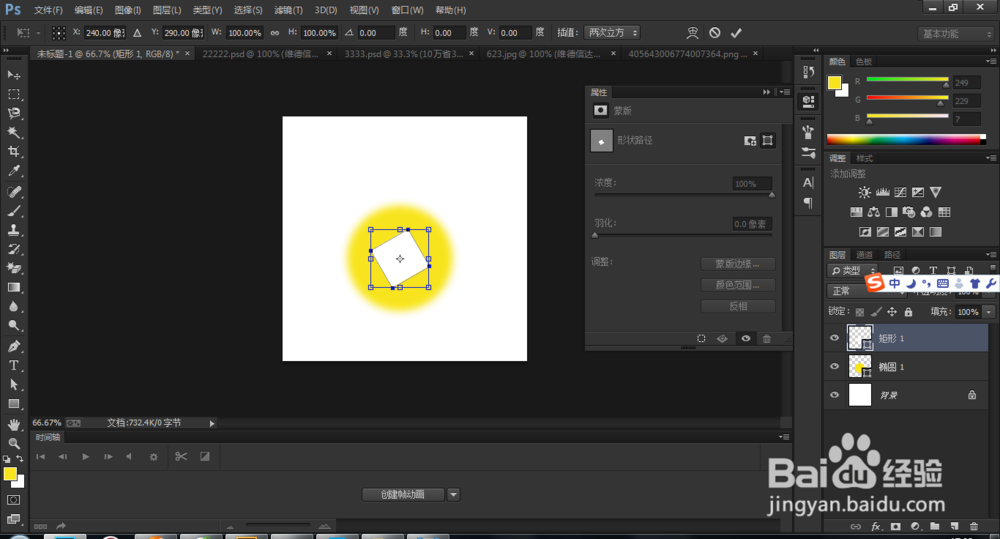1000x539 pixels.
Task: Play the timeline animation
Action: pyautogui.click(x=85, y=456)
